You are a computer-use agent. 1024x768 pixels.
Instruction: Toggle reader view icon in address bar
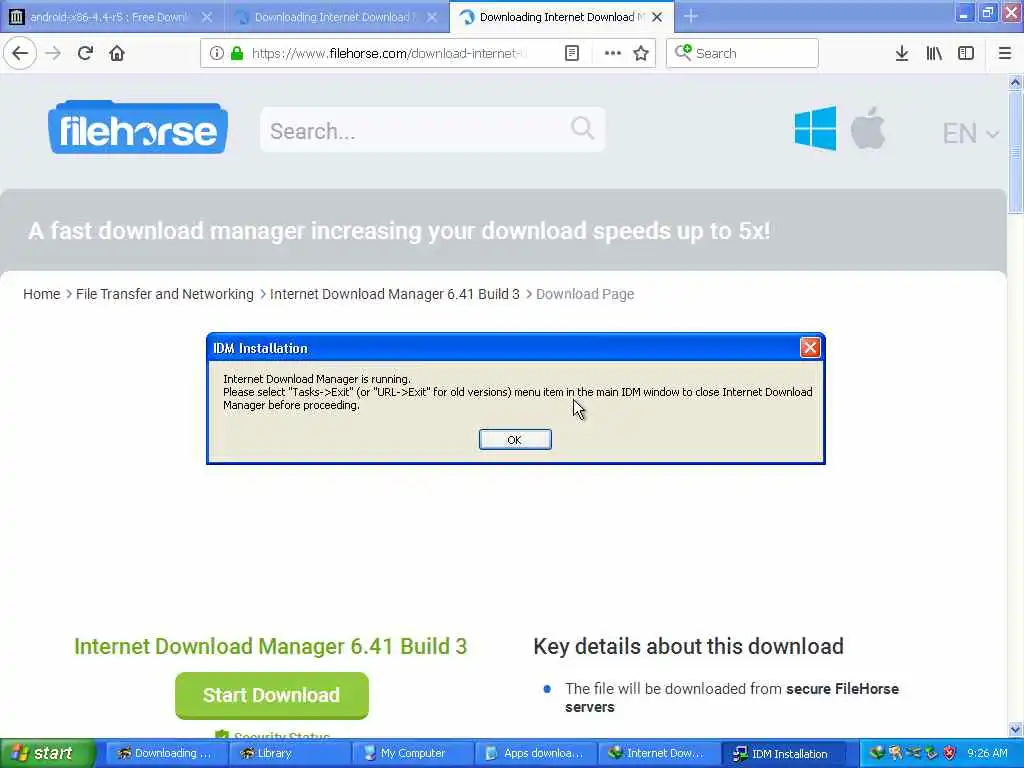(572, 53)
